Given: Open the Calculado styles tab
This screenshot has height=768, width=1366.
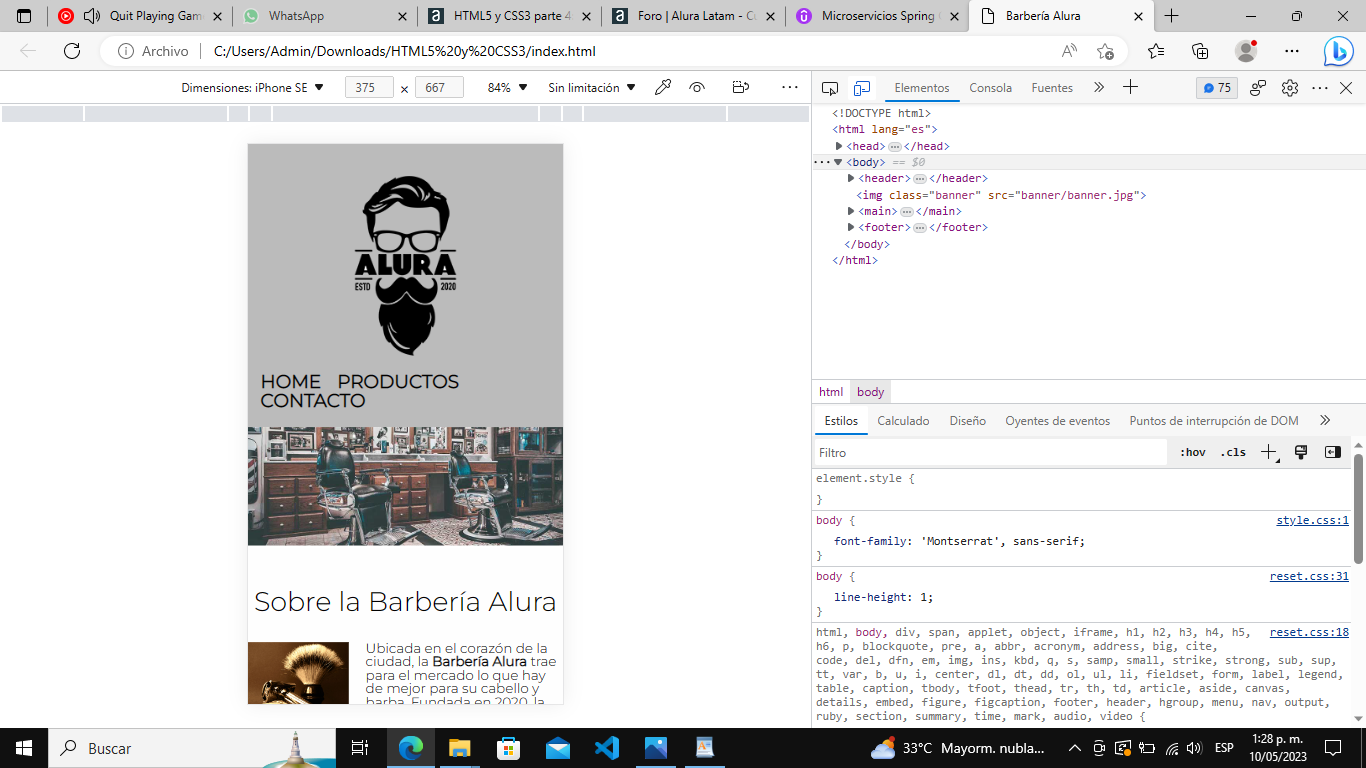Looking at the screenshot, I should [x=903, y=421].
